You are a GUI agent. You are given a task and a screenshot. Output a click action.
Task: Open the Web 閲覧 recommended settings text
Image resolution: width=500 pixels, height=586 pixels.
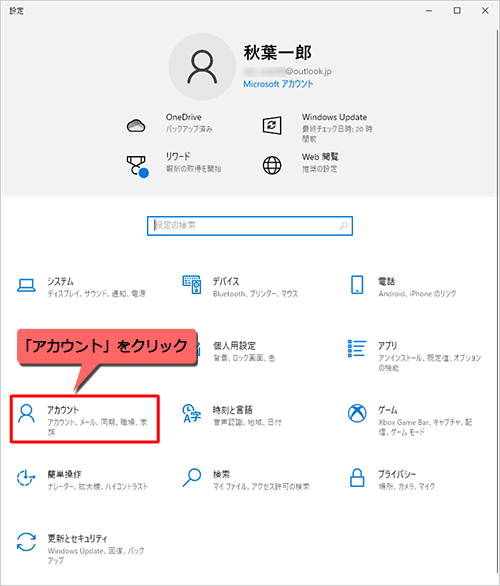click(x=320, y=169)
